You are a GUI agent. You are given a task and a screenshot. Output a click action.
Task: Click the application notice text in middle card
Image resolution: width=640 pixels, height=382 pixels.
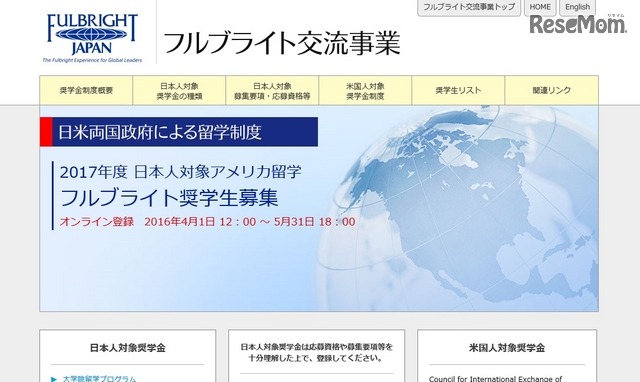317,353
